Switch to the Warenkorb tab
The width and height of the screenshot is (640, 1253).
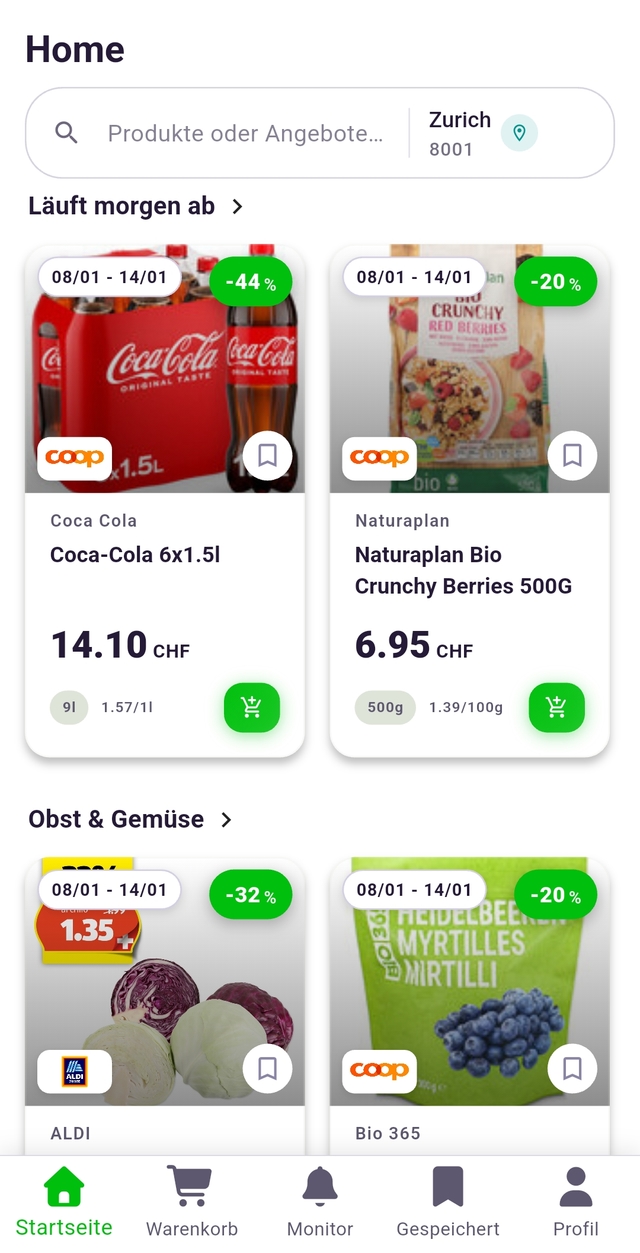[192, 1203]
